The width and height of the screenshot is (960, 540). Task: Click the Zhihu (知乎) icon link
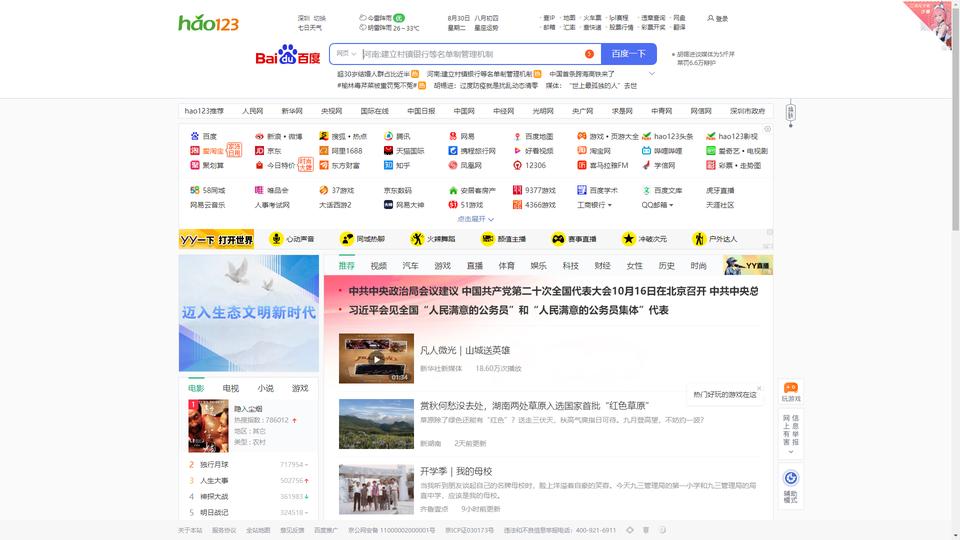pyautogui.click(x=388, y=165)
